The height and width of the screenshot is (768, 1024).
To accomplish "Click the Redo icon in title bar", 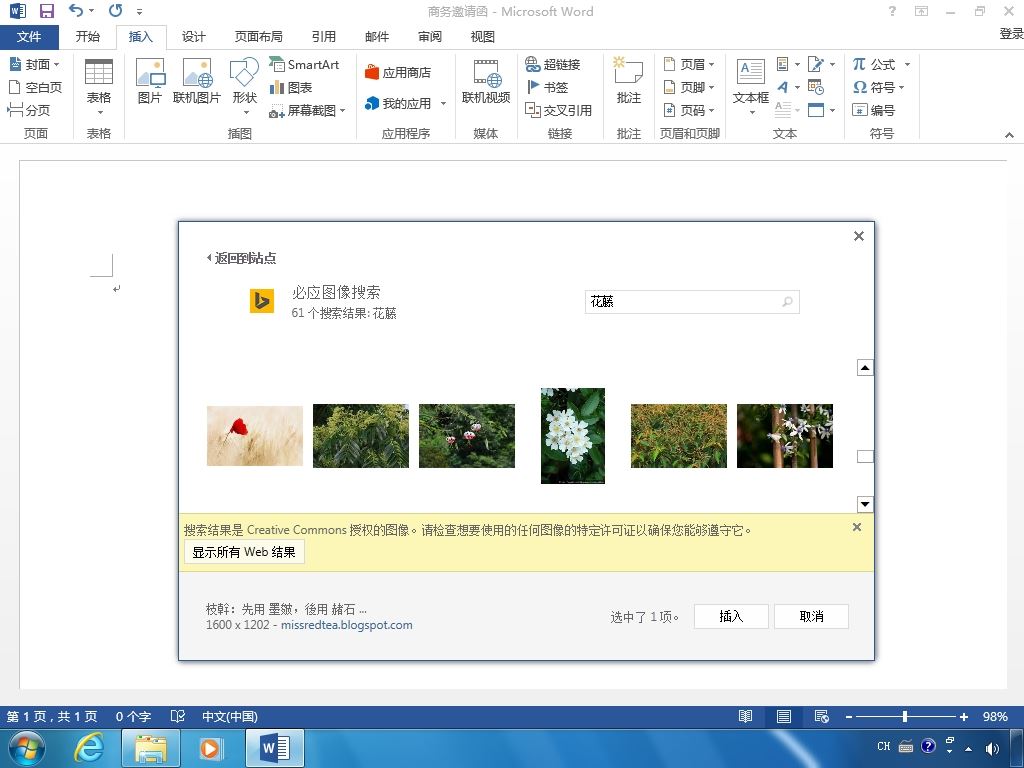I will [x=116, y=10].
